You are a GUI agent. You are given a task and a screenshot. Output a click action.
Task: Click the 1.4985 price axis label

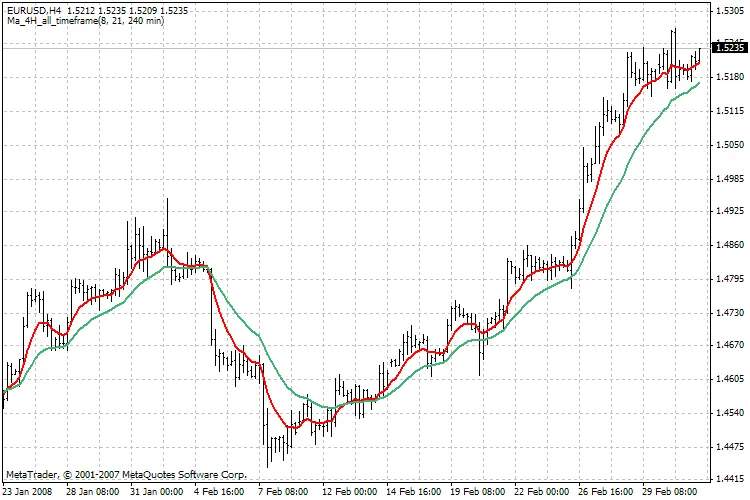(x=730, y=178)
